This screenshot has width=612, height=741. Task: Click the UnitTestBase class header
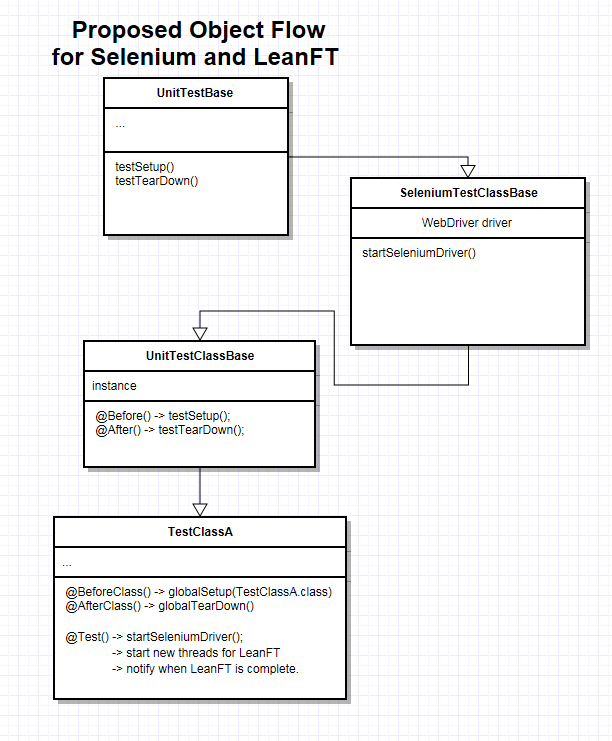point(196,93)
